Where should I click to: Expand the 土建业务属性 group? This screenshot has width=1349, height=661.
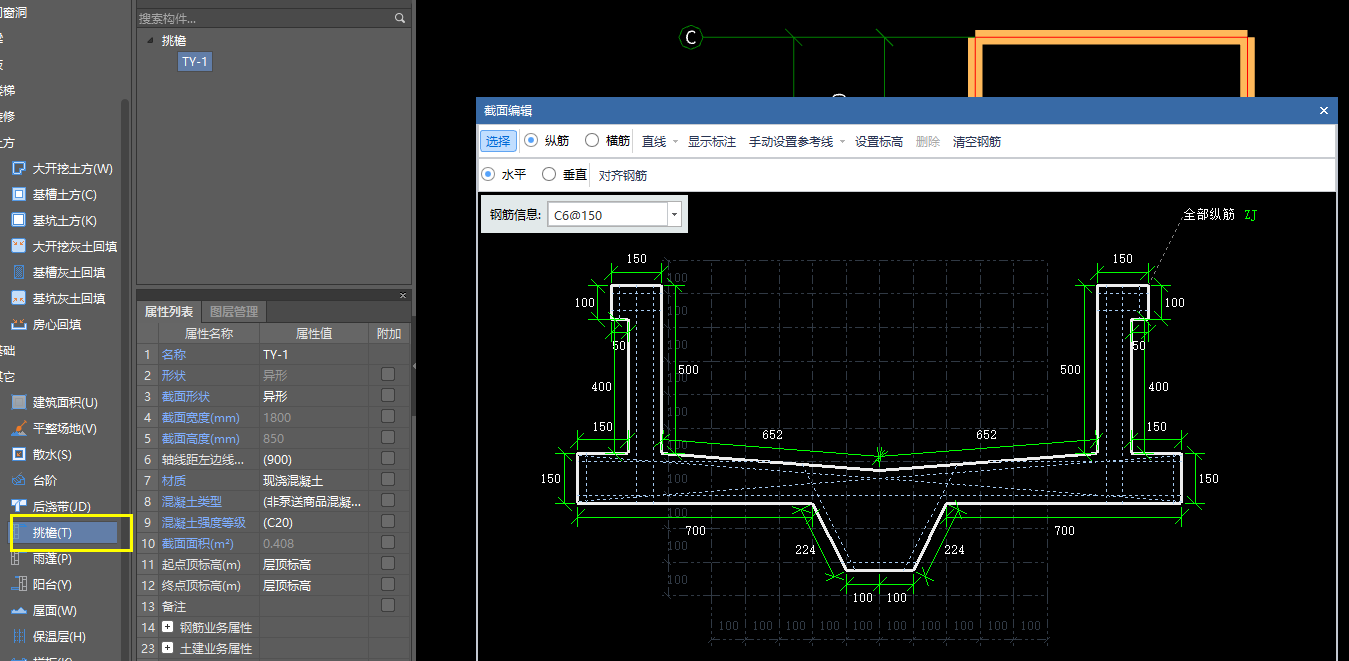167,649
